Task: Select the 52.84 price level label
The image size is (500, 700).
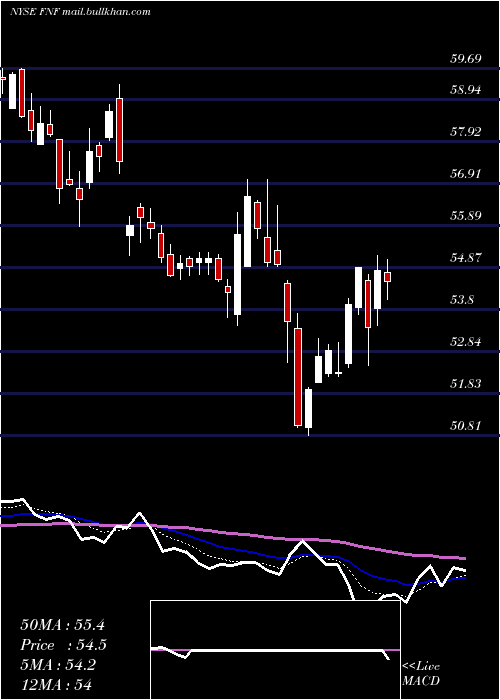Action: coord(465,342)
